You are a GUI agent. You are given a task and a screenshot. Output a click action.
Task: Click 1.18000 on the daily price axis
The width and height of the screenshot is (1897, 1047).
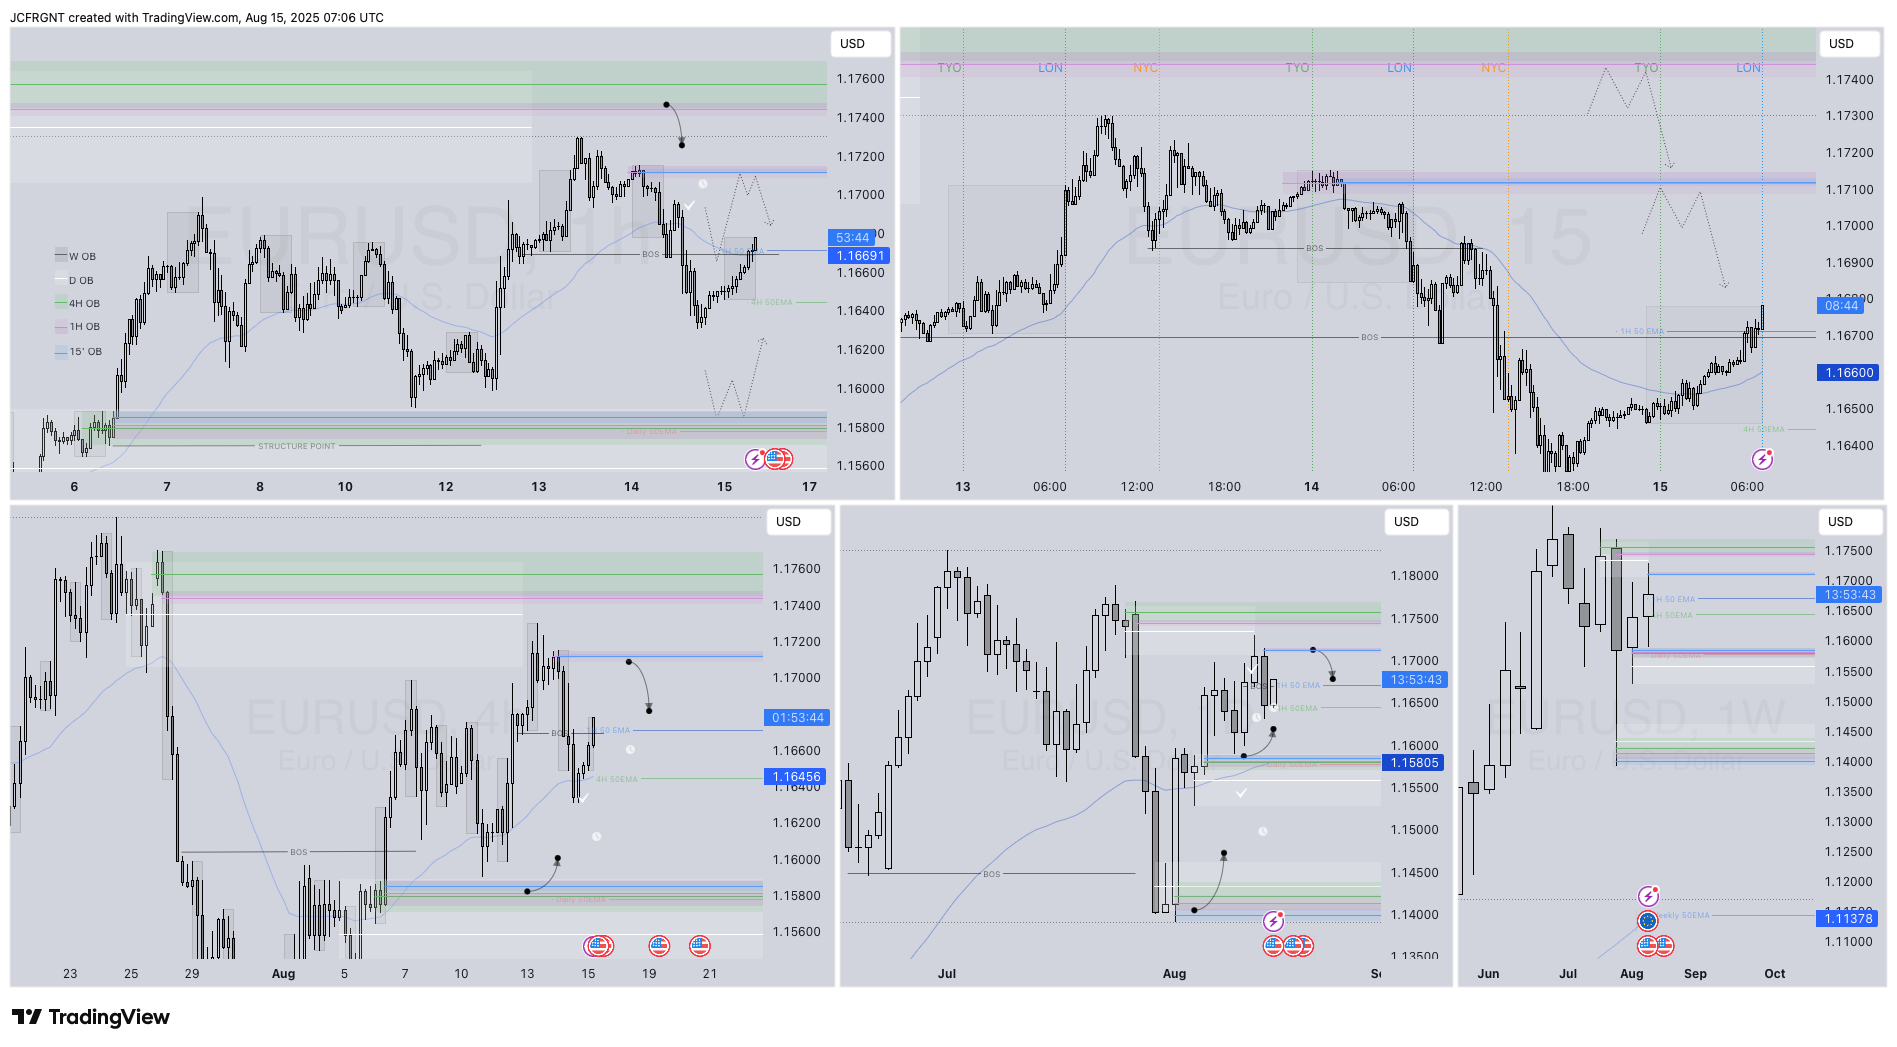click(1414, 576)
